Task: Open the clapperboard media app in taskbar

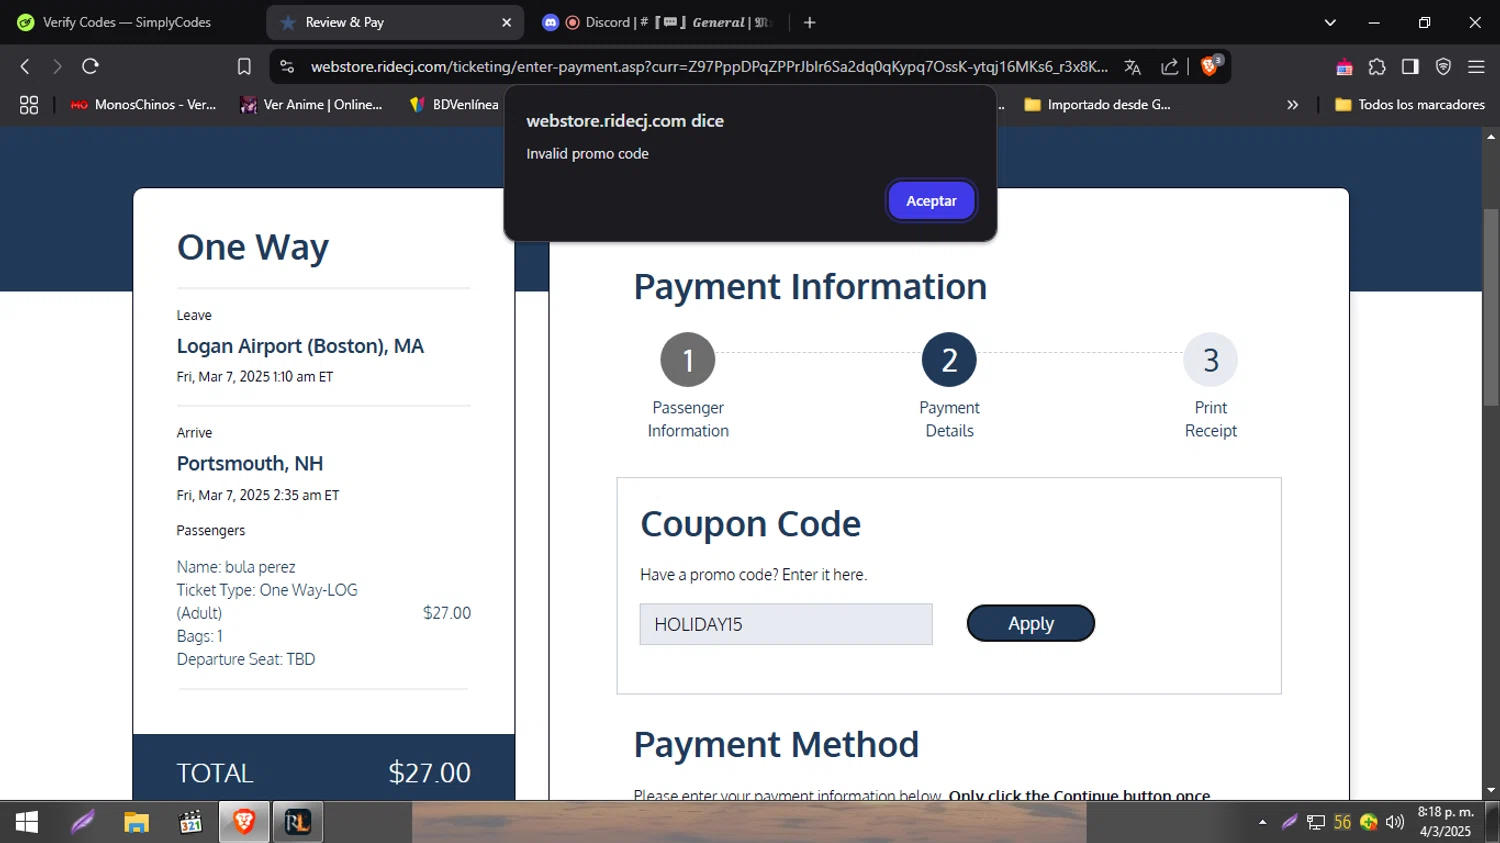Action: tap(190, 822)
